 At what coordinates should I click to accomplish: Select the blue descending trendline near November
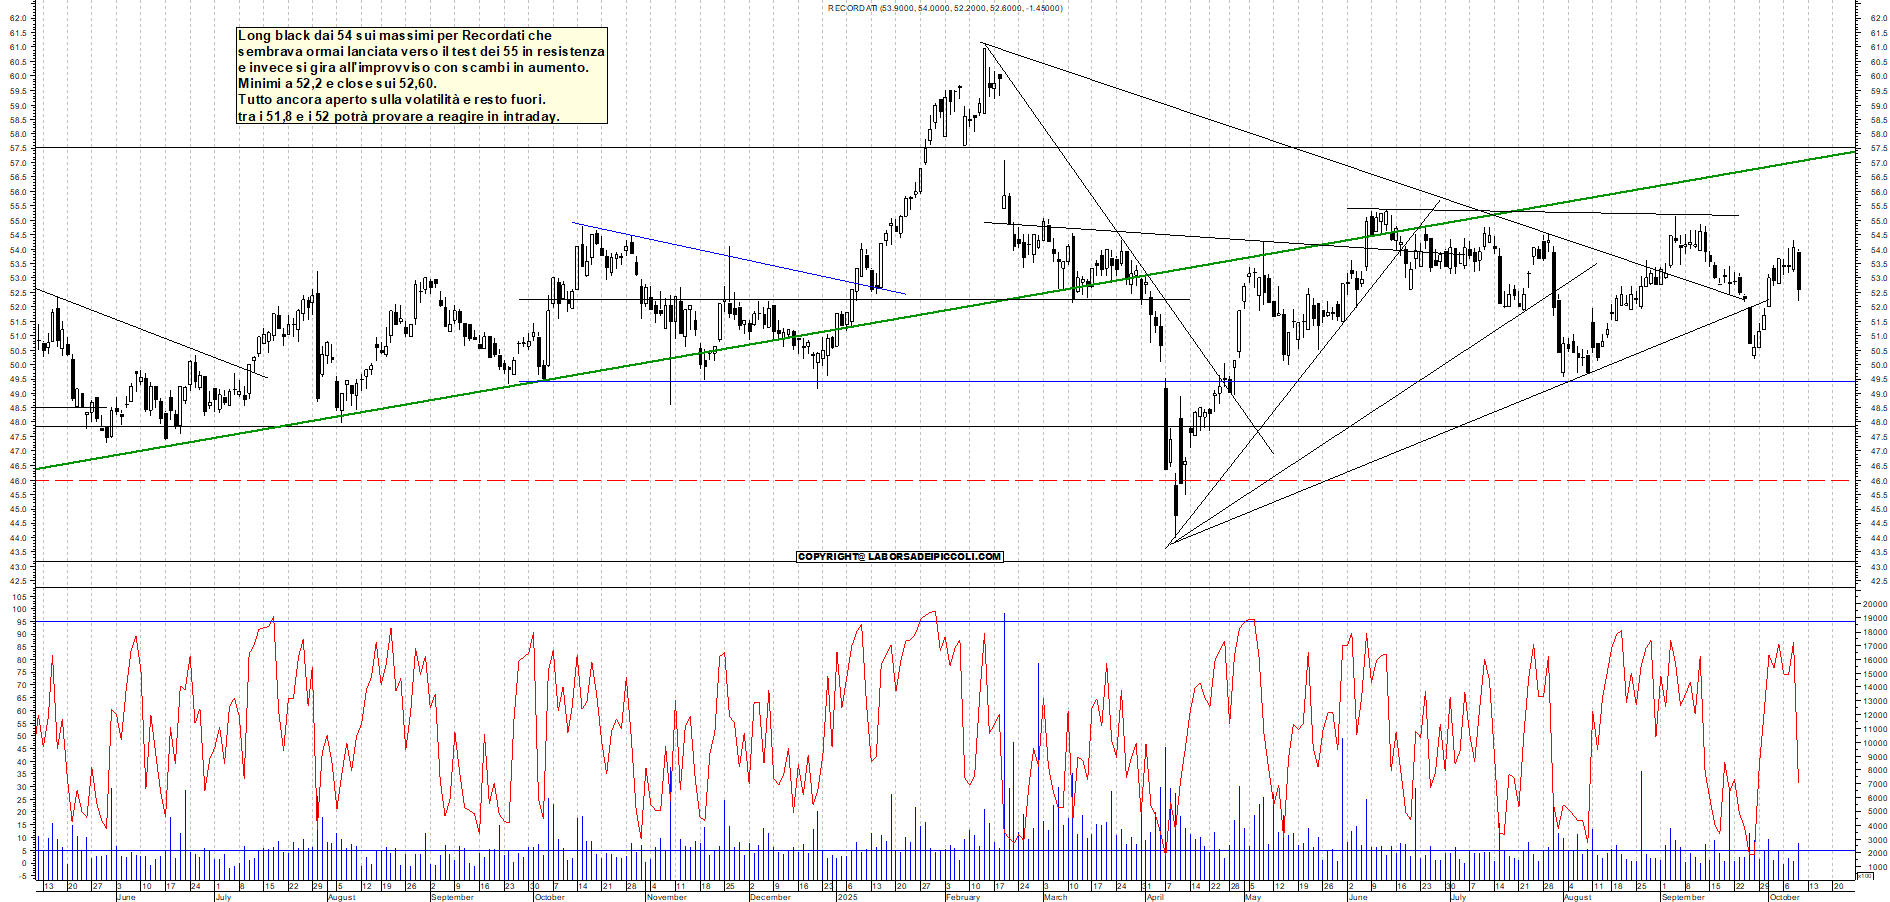(738, 258)
